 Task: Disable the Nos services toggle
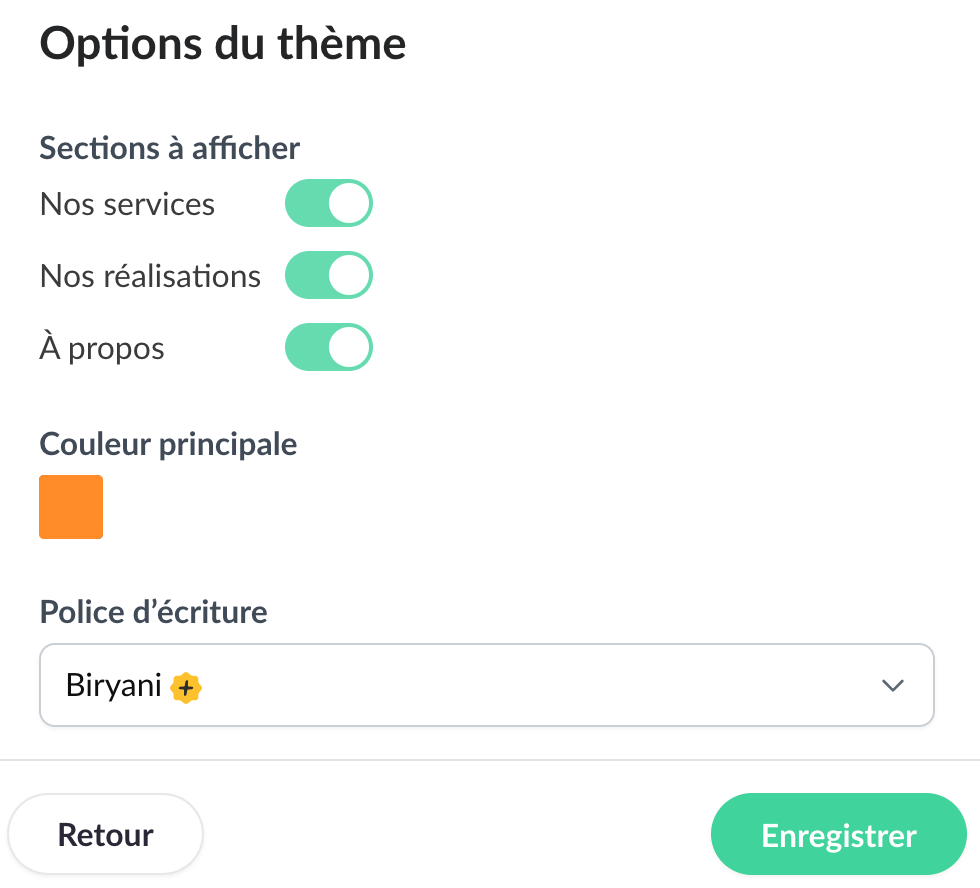[x=329, y=204]
